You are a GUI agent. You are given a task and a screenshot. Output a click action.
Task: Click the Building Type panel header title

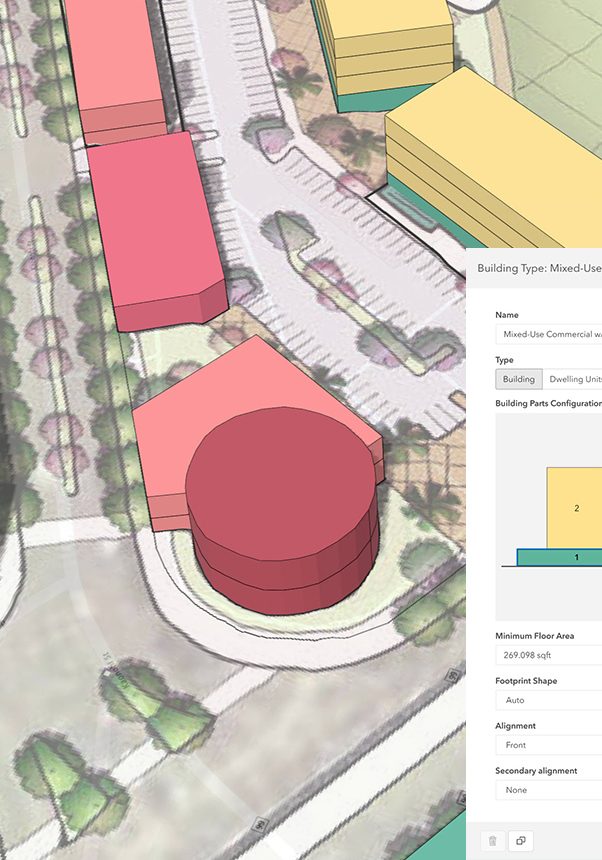click(x=539, y=268)
